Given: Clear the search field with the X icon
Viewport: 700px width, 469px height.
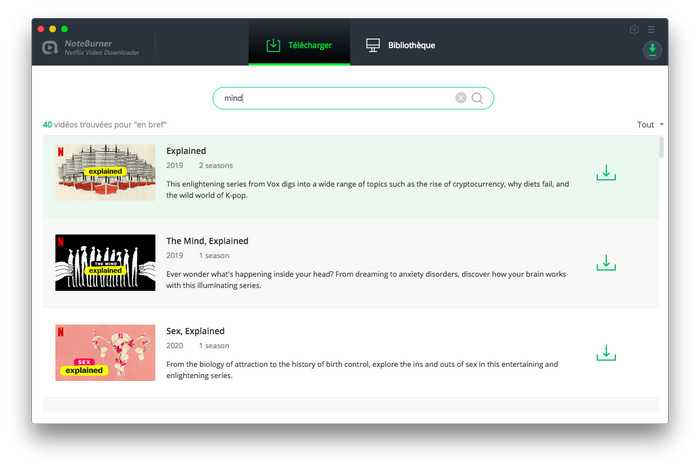Looking at the screenshot, I should (x=461, y=98).
